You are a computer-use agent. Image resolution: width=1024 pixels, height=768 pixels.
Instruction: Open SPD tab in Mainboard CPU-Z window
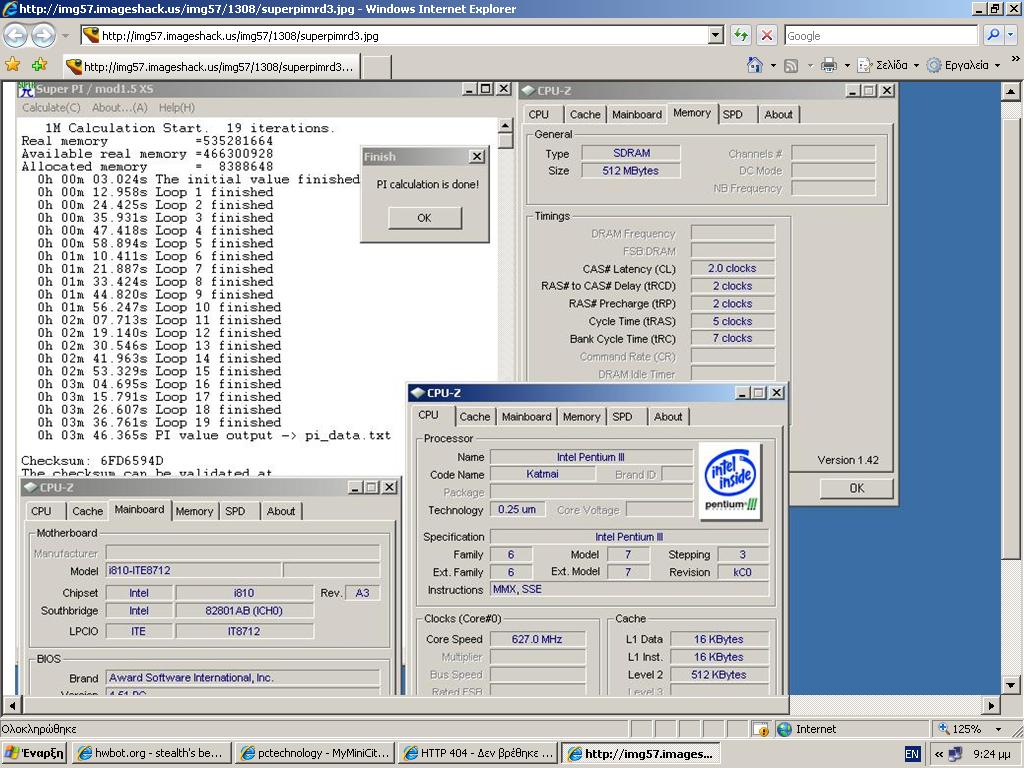pyautogui.click(x=235, y=511)
